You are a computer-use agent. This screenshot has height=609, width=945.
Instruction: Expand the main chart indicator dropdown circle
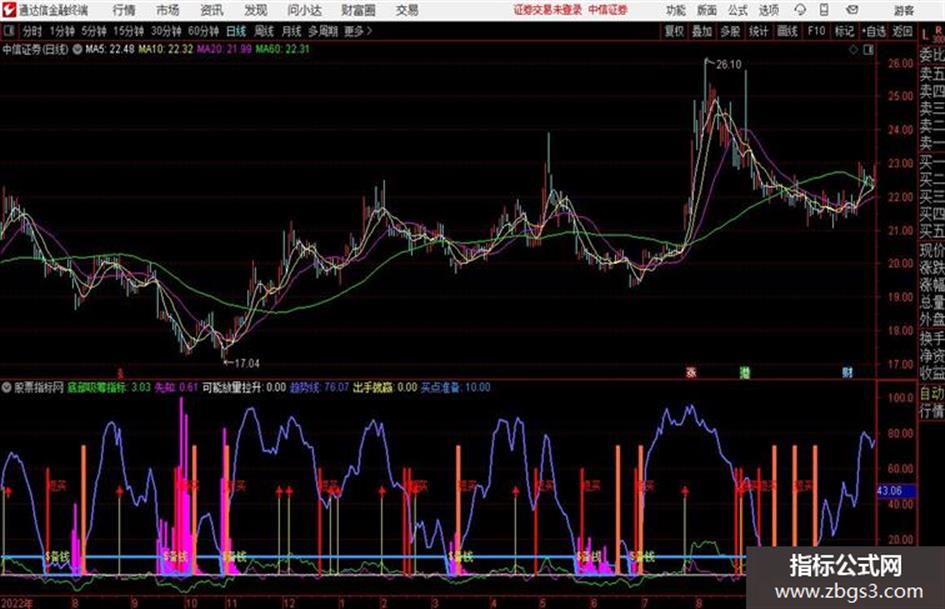77,49
